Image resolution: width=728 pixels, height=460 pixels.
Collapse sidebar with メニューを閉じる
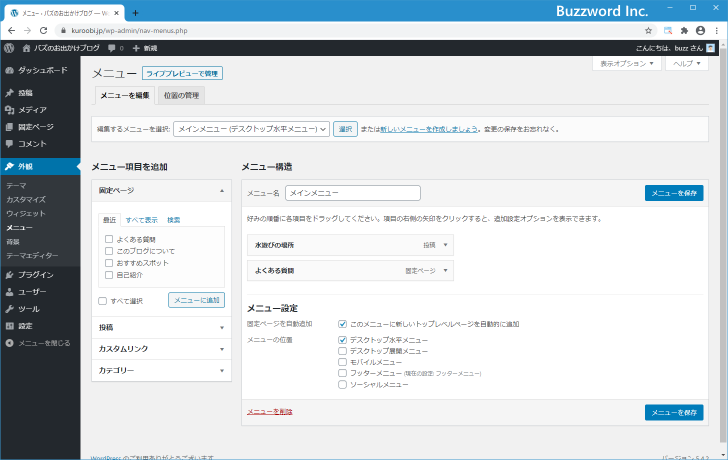pyautogui.click(x=44, y=343)
